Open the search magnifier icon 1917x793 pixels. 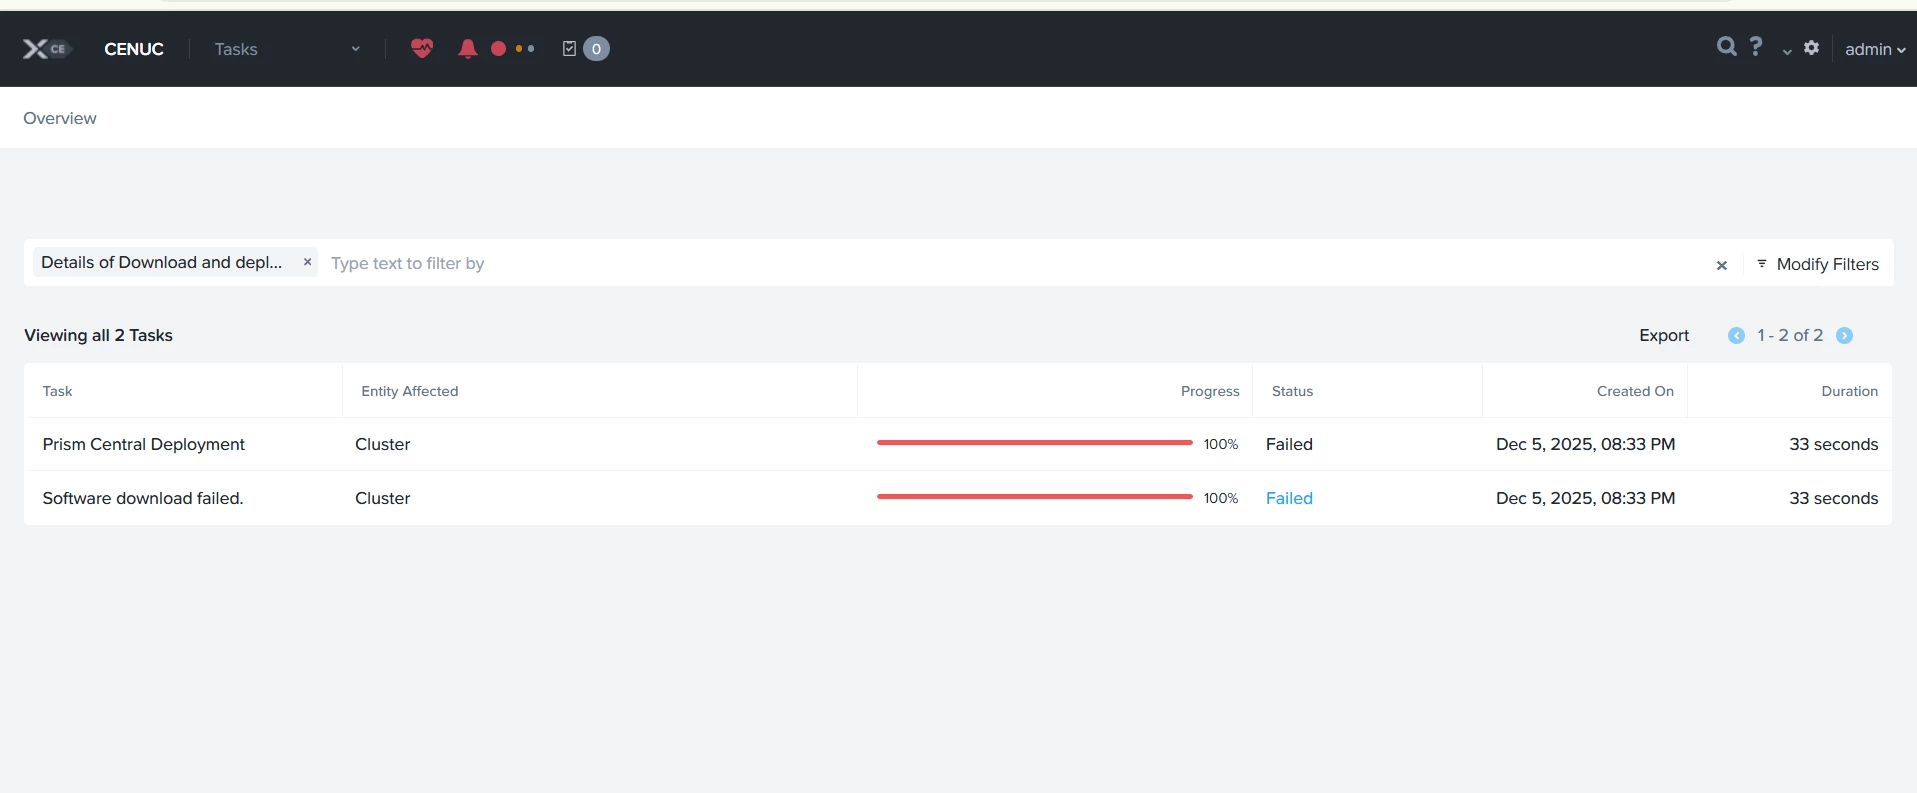click(1726, 46)
